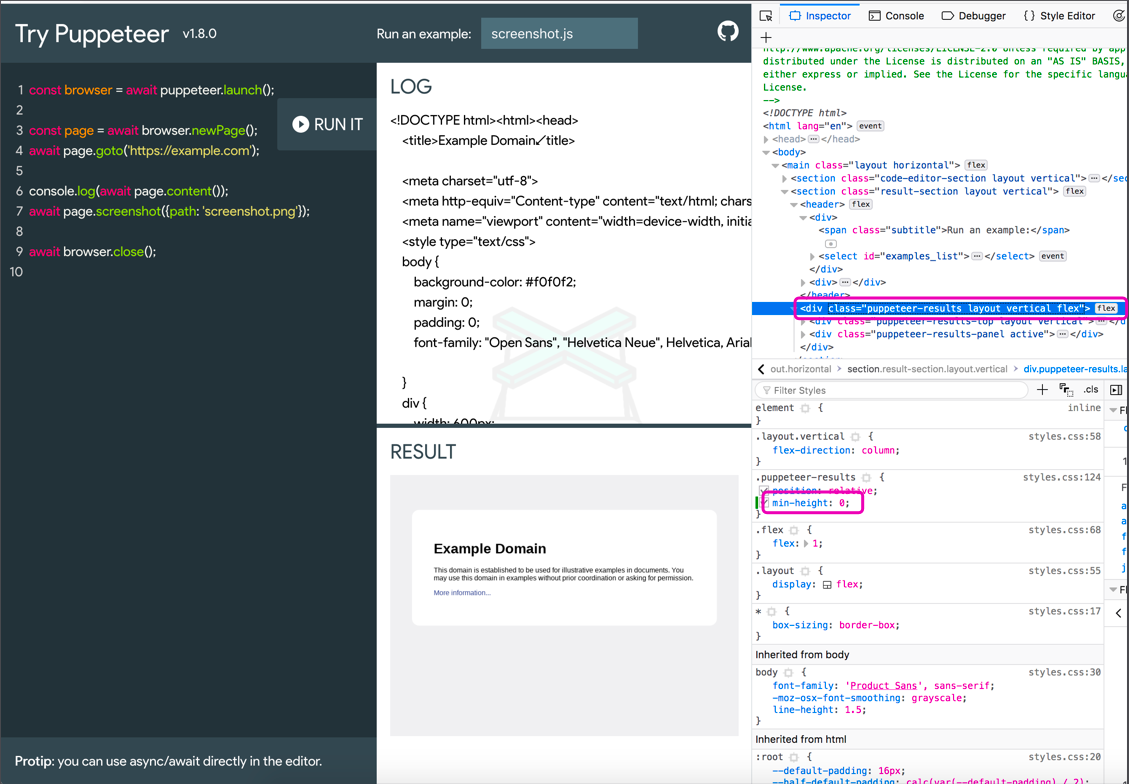The height and width of the screenshot is (784, 1129).
Task: Click ellipsis badge in examples_list select
Action: pyautogui.click(x=976, y=256)
